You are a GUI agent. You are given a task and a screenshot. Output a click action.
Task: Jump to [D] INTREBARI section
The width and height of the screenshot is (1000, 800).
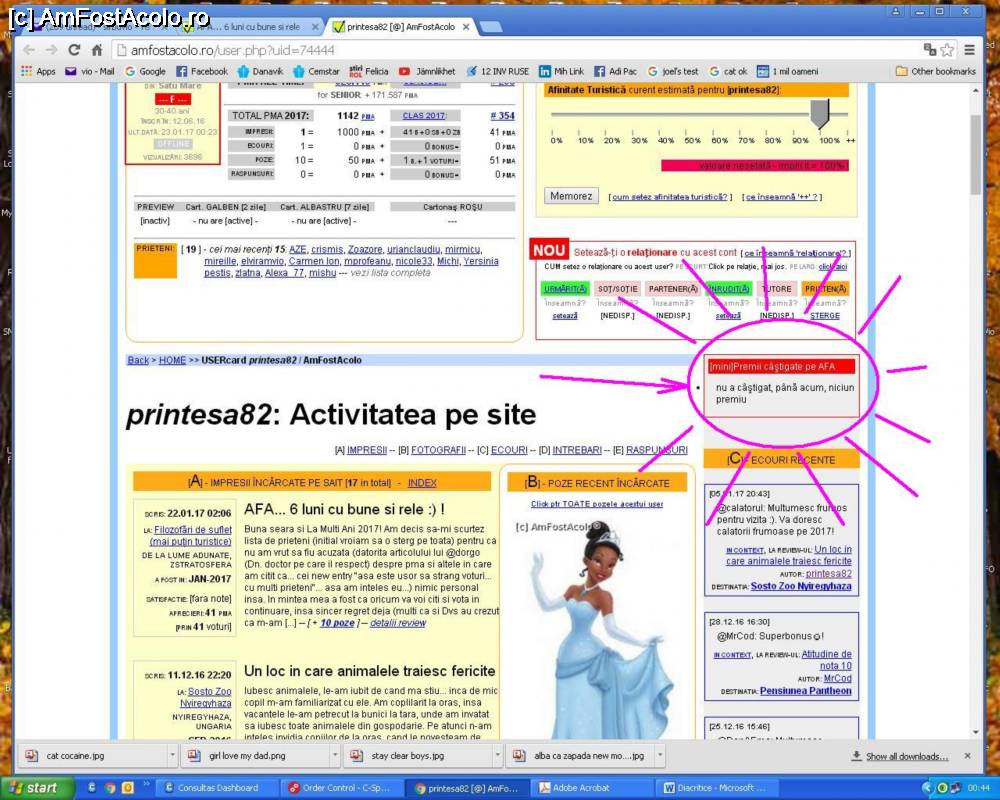(x=577, y=450)
